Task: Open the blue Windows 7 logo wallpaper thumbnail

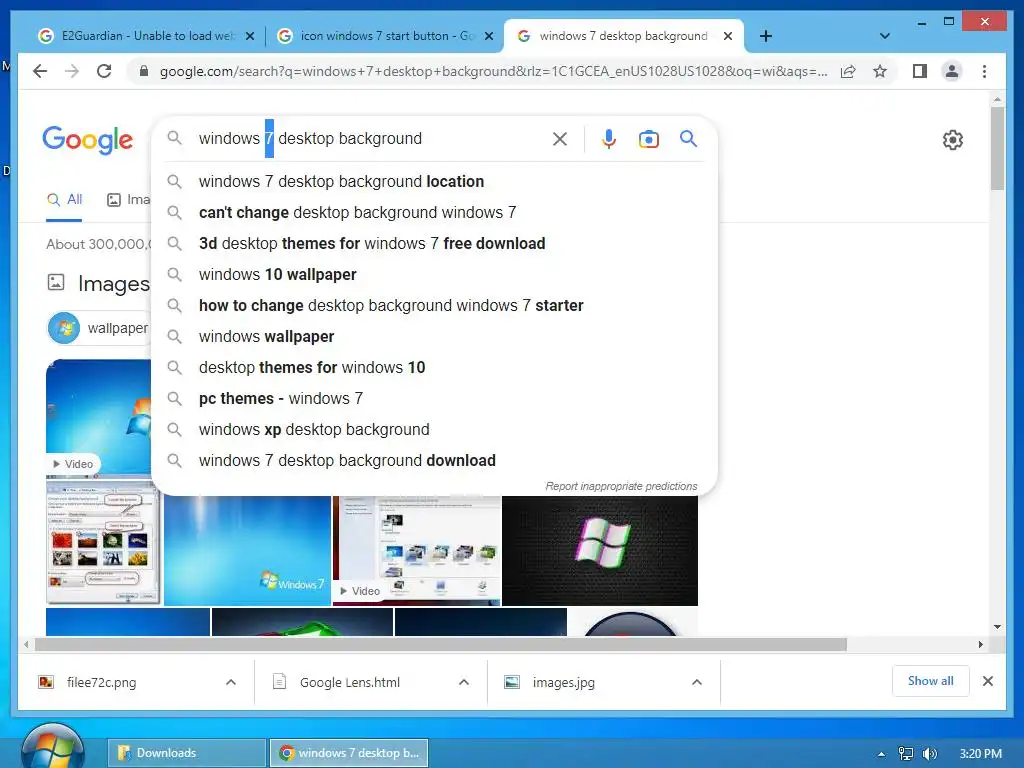Action: pyautogui.click(x=248, y=551)
